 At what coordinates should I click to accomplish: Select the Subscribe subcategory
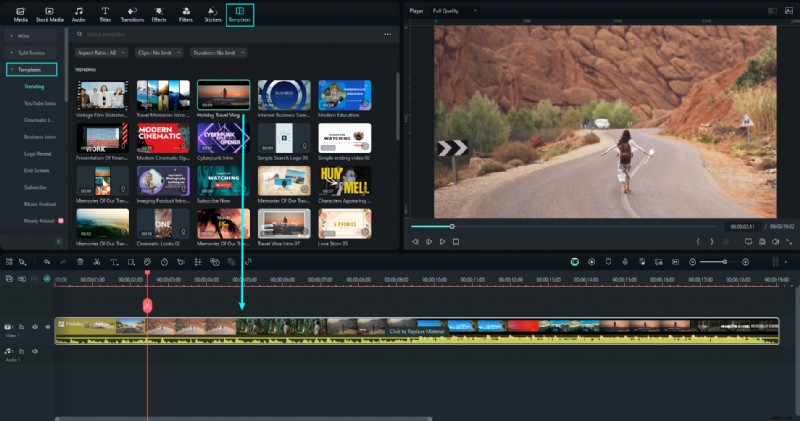35,187
